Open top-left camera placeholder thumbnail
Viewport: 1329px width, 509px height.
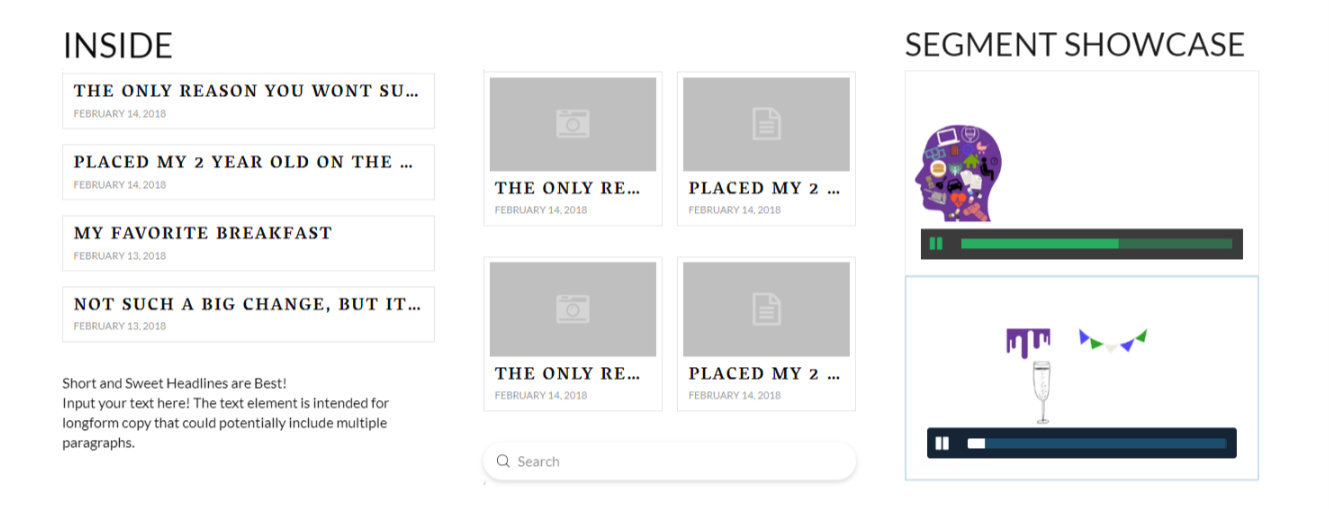(x=572, y=124)
